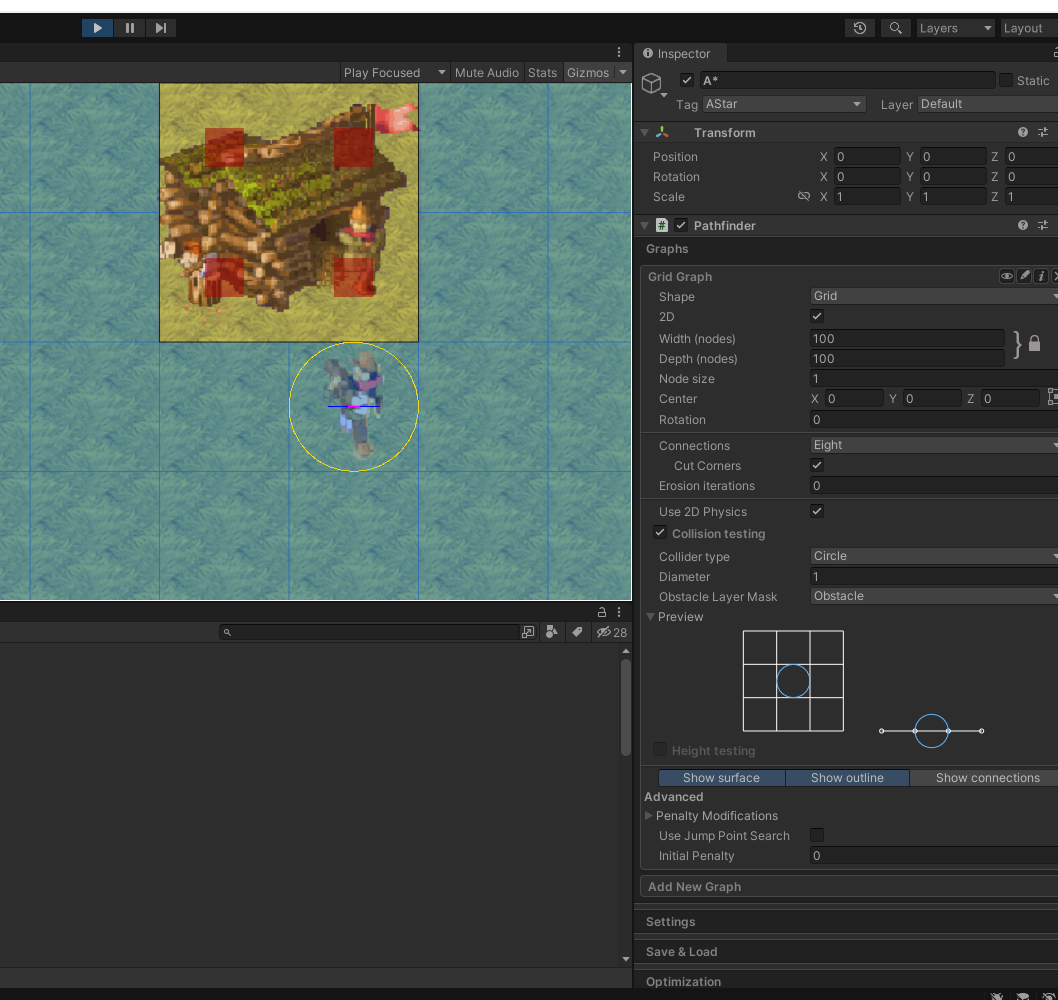
Task: Open the Collider type dropdown showing Circle
Action: 934,556
